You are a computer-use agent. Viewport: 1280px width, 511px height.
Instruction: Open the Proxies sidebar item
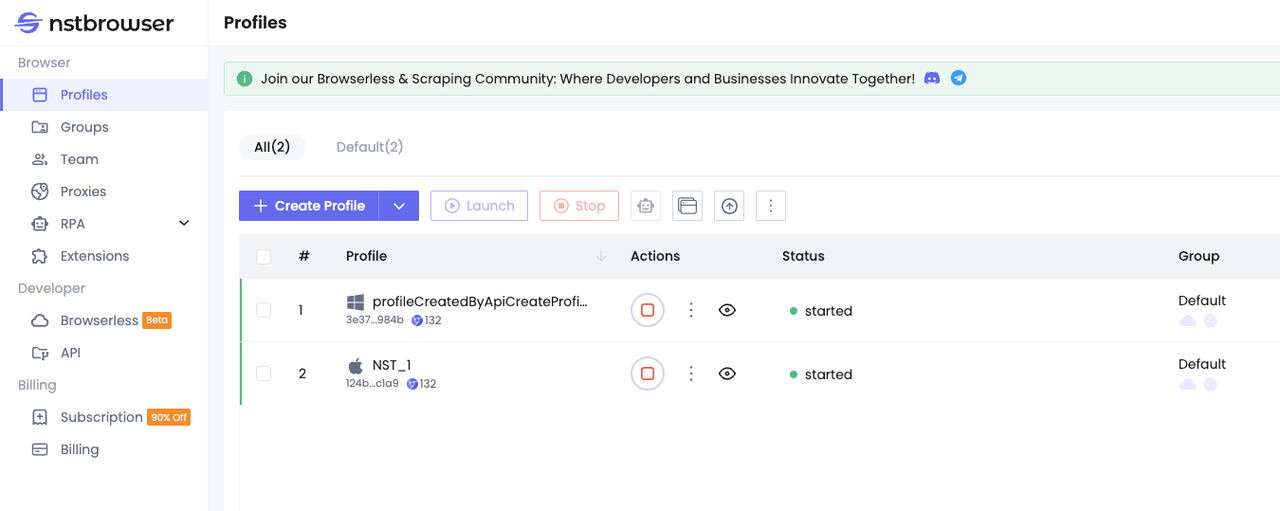(x=104, y=191)
